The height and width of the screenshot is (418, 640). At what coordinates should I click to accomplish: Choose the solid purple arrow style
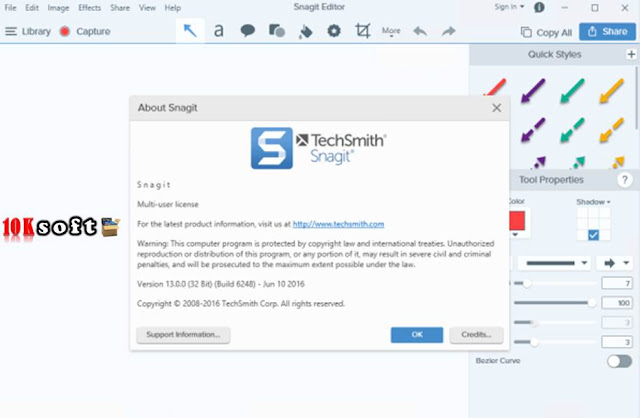pyautogui.click(x=533, y=91)
